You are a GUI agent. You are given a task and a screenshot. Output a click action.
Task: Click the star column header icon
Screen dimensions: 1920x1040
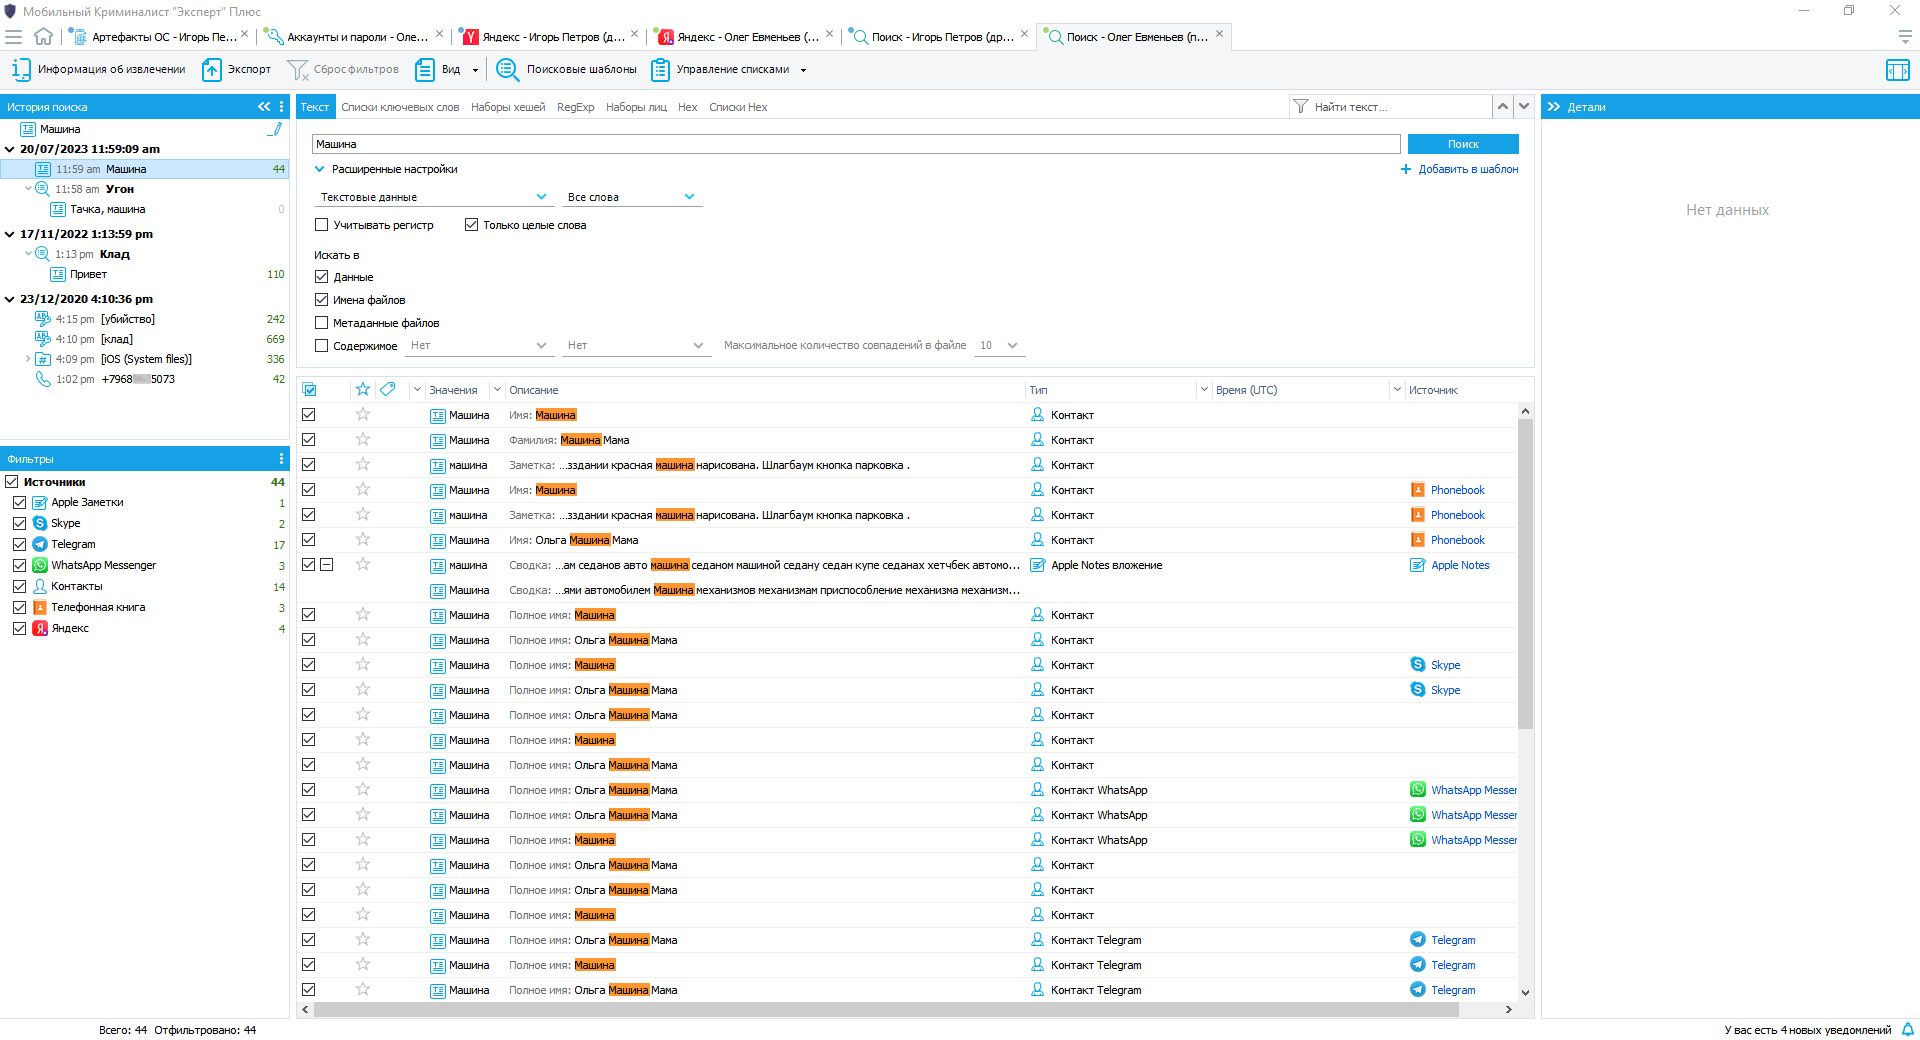point(363,390)
